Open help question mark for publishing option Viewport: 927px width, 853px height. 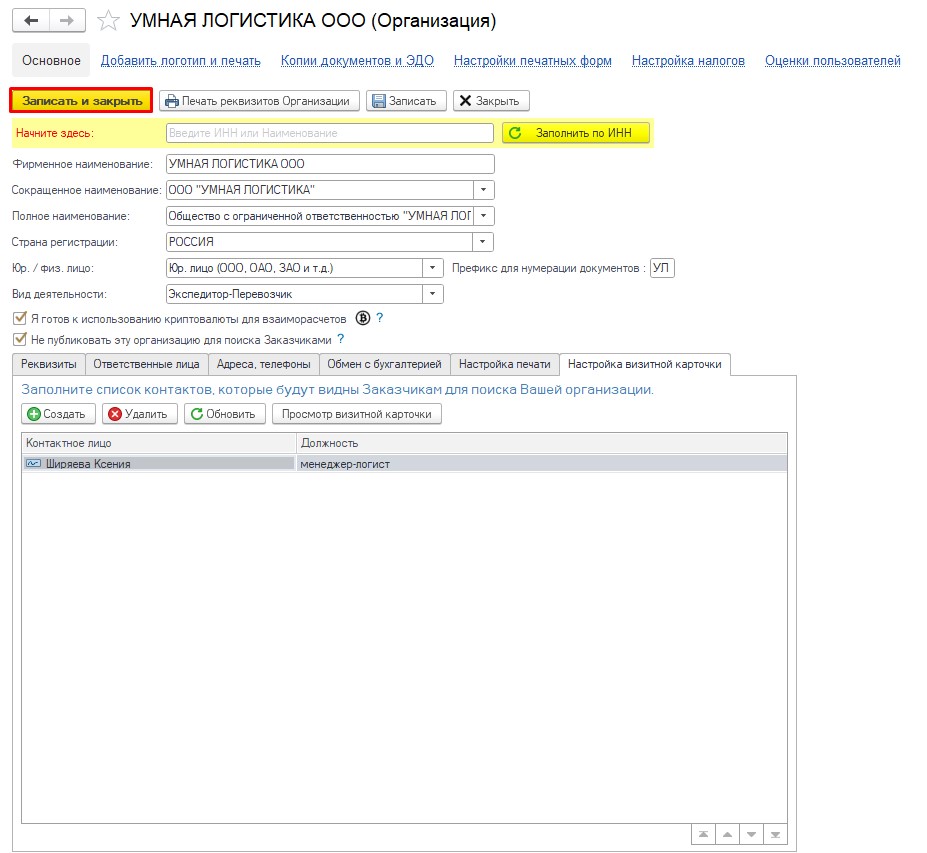[341, 339]
